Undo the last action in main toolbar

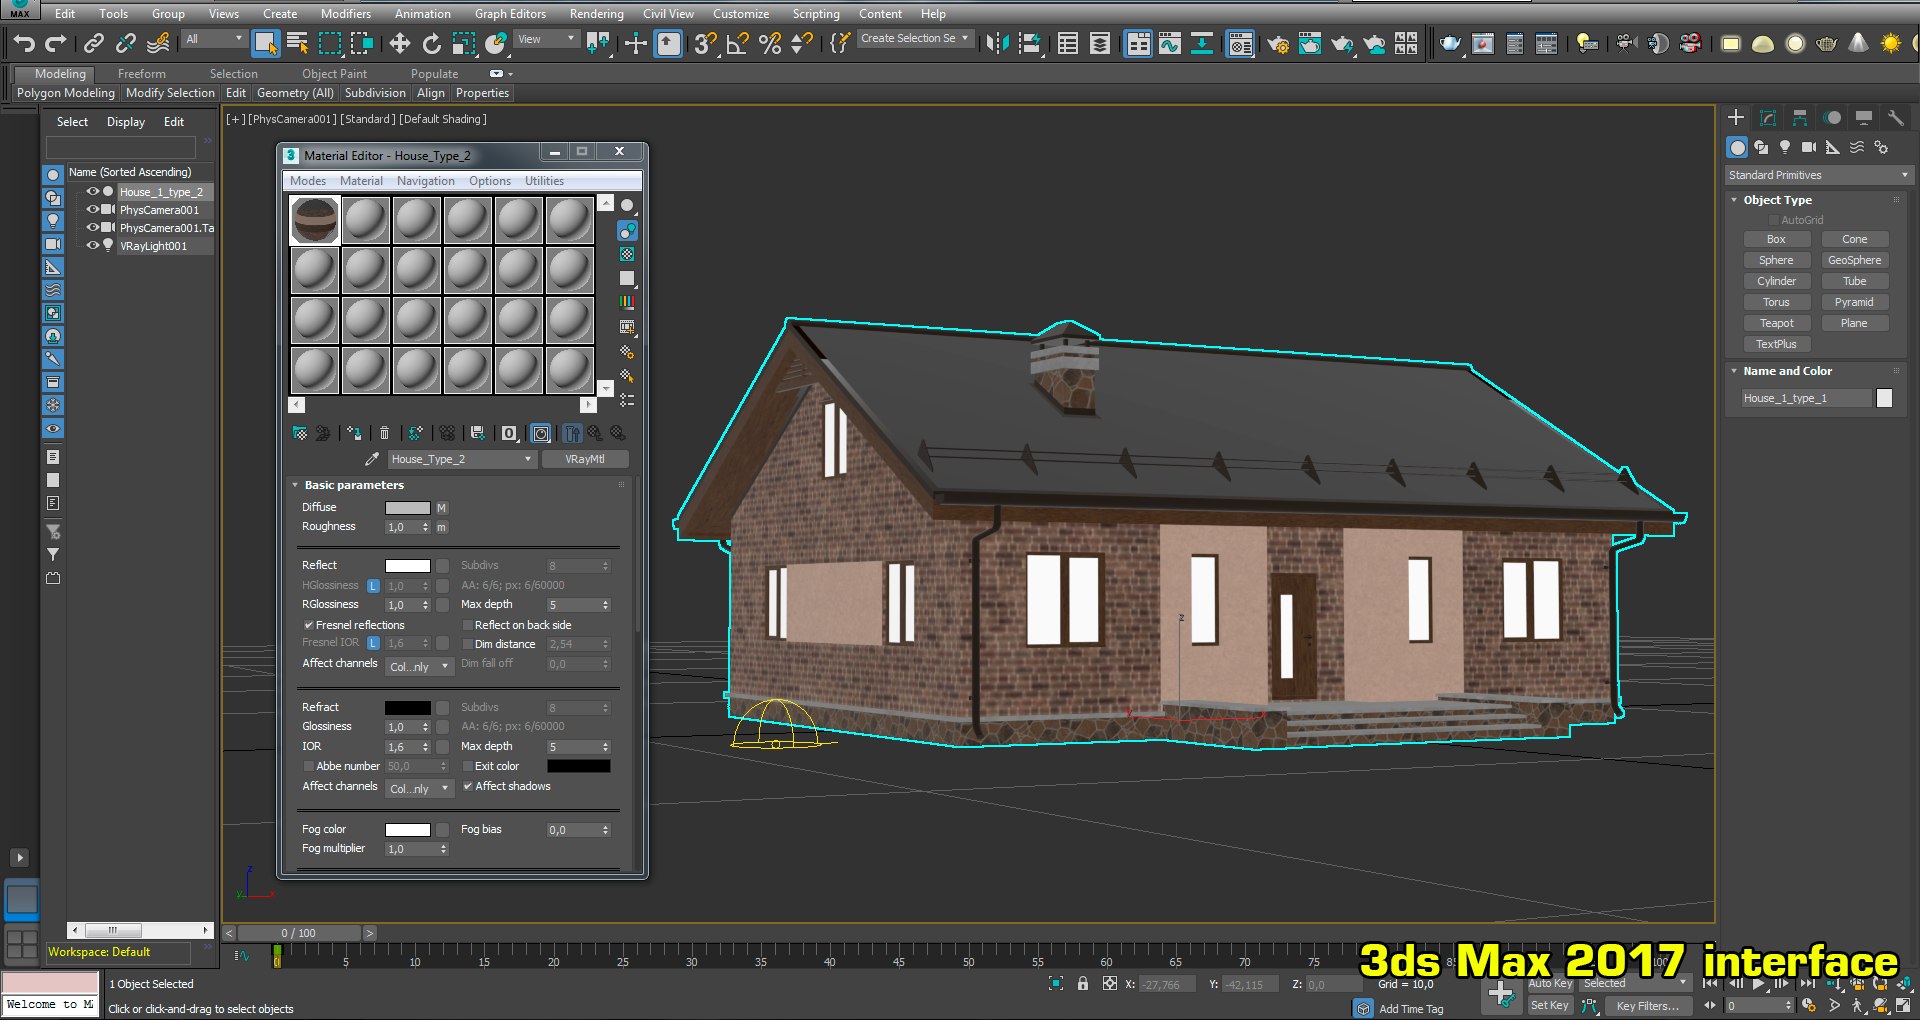click(x=24, y=43)
